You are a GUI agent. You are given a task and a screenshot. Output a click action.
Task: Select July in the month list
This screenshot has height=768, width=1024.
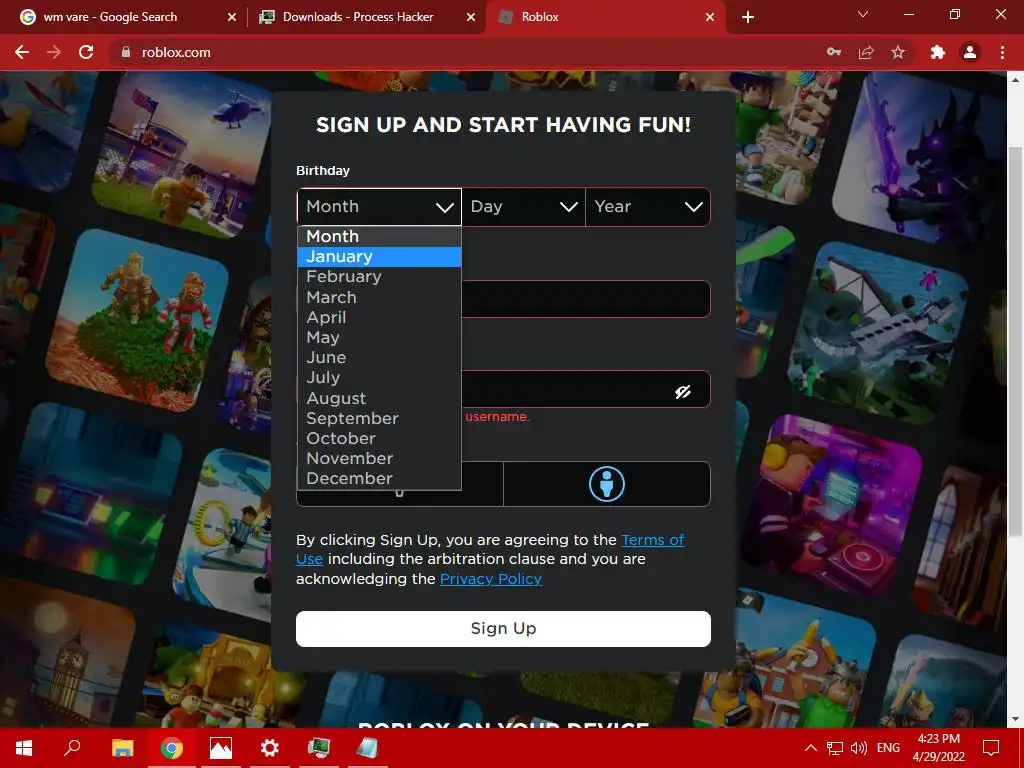pos(379,377)
